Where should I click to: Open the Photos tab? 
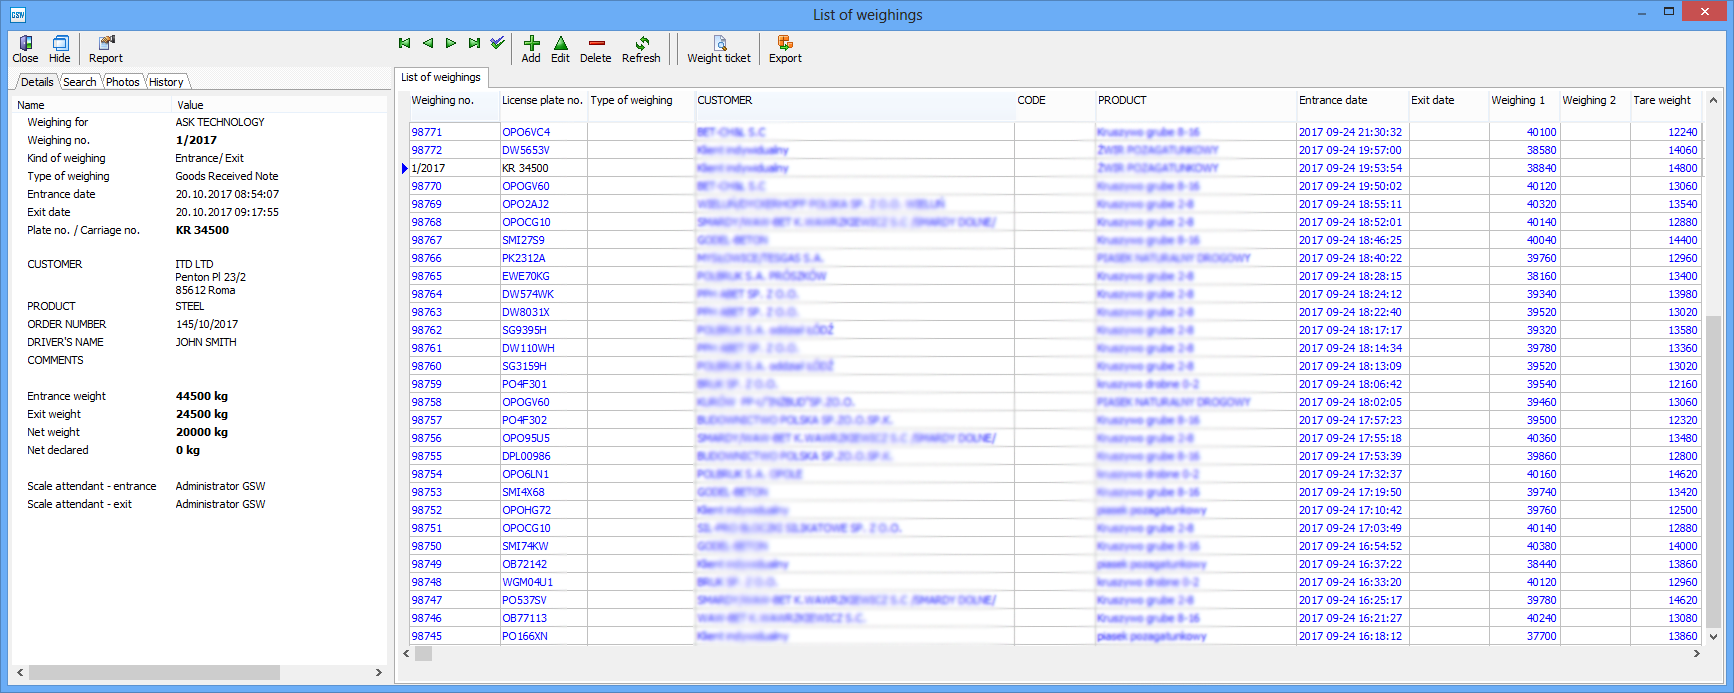[x=123, y=82]
